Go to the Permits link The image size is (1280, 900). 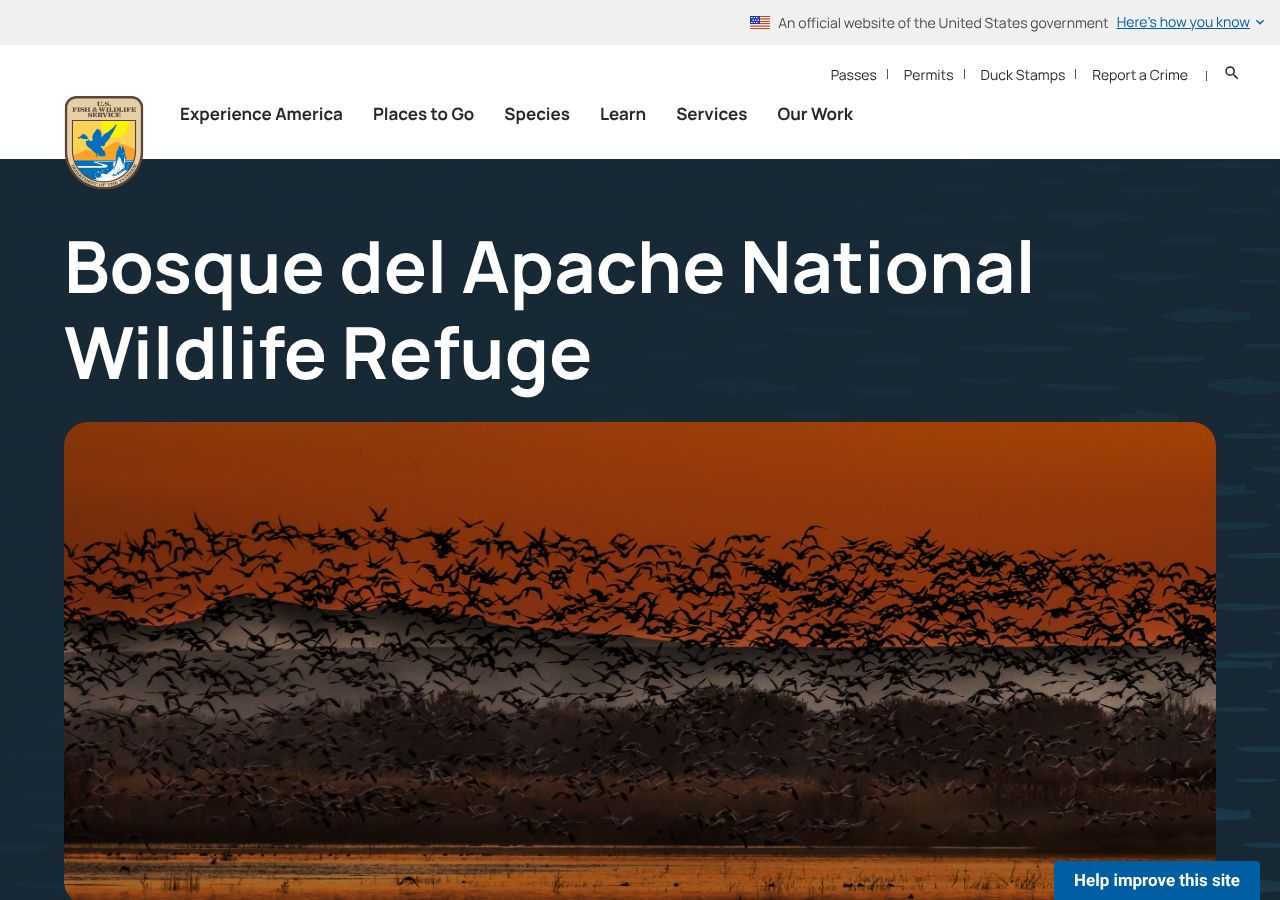coord(928,75)
